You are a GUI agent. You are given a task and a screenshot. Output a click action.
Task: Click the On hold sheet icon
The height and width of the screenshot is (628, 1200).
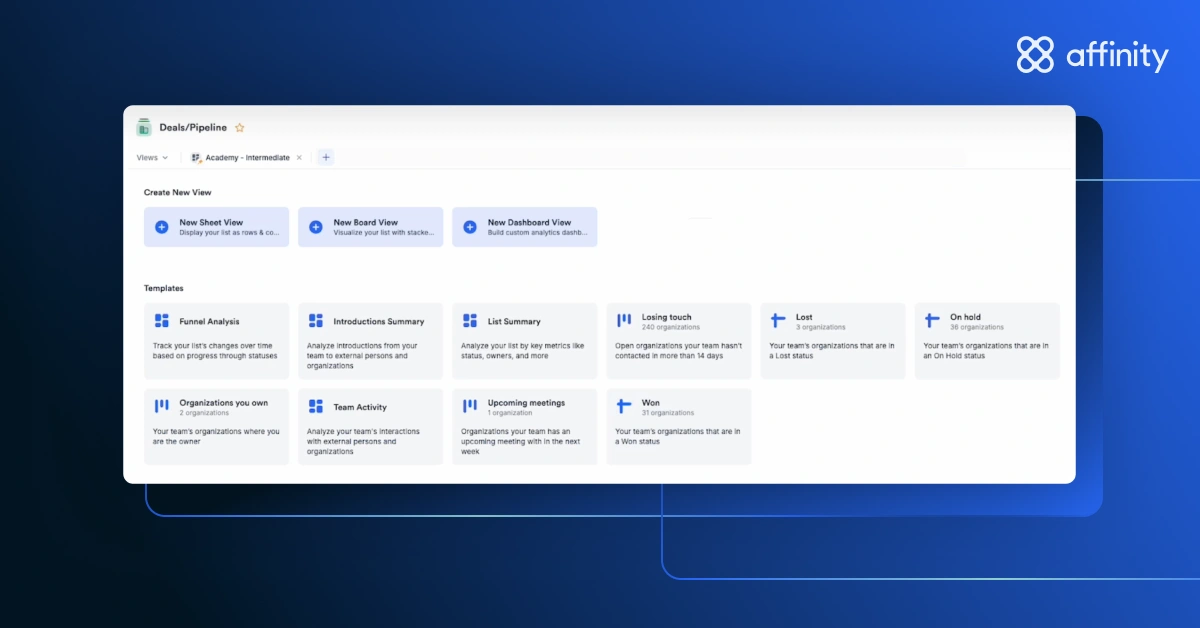click(932, 321)
